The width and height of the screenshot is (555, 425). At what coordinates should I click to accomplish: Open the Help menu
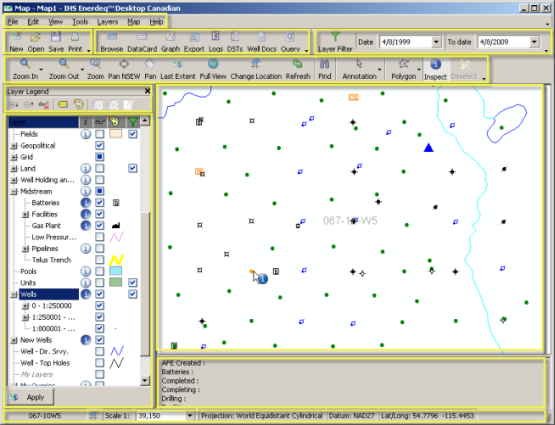156,22
